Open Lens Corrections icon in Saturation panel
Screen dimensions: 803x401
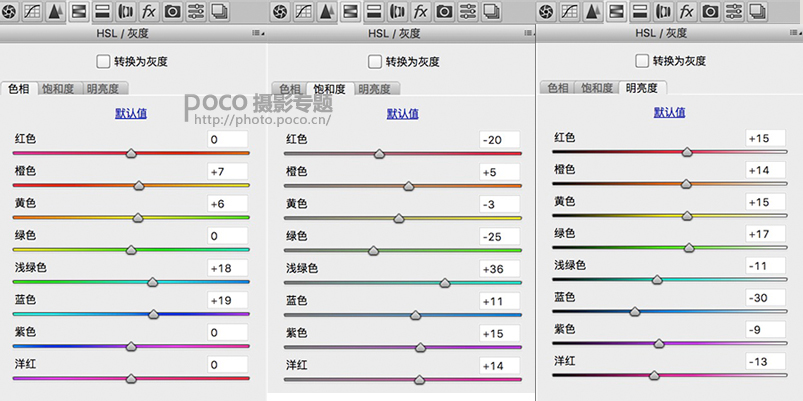[397, 11]
